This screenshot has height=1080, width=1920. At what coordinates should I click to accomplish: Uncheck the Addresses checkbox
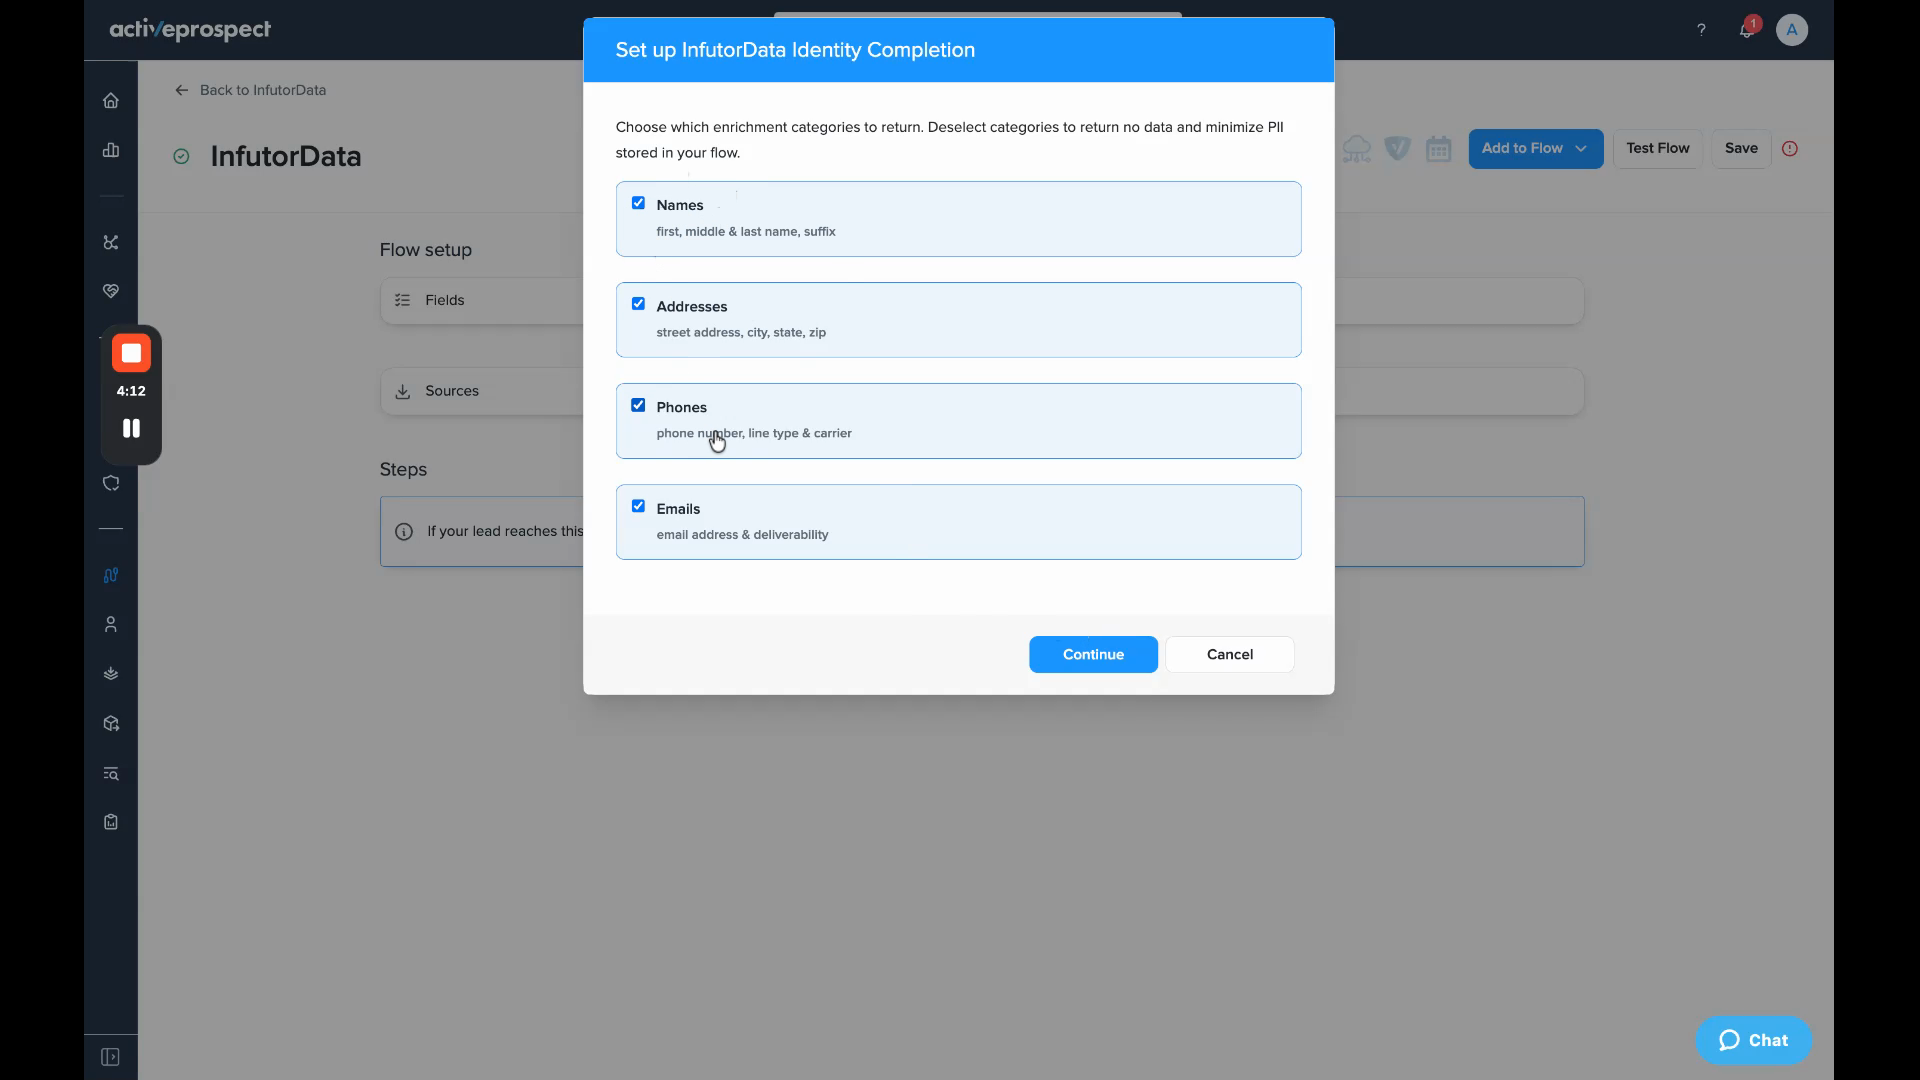click(x=638, y=304)
